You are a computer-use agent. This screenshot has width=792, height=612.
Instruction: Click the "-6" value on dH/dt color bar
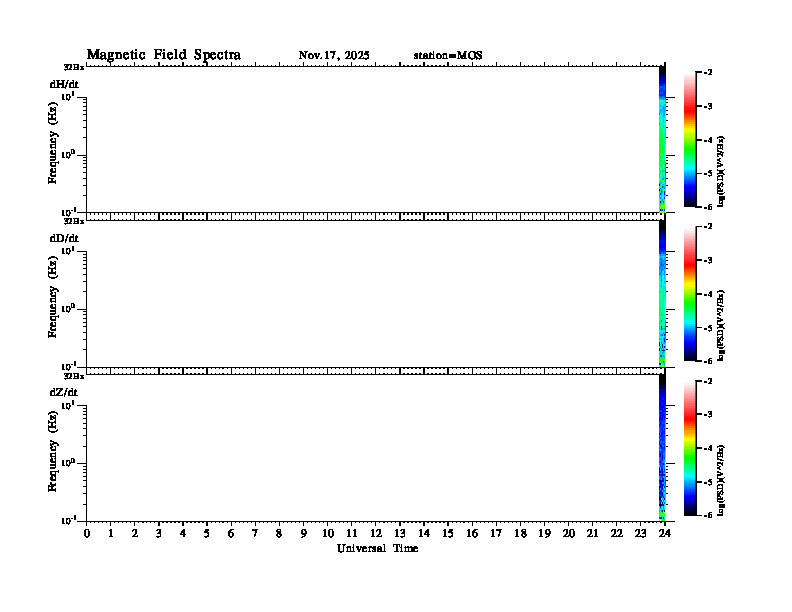point(708,207)
